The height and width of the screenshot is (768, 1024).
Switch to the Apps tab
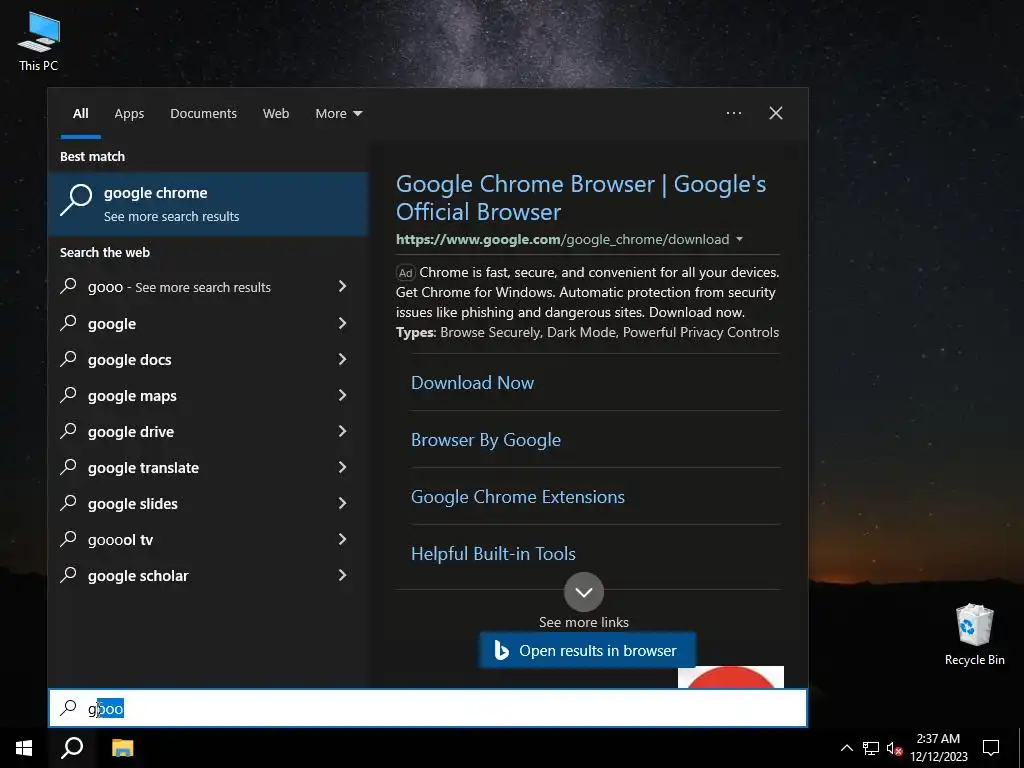tap(129, 114)
